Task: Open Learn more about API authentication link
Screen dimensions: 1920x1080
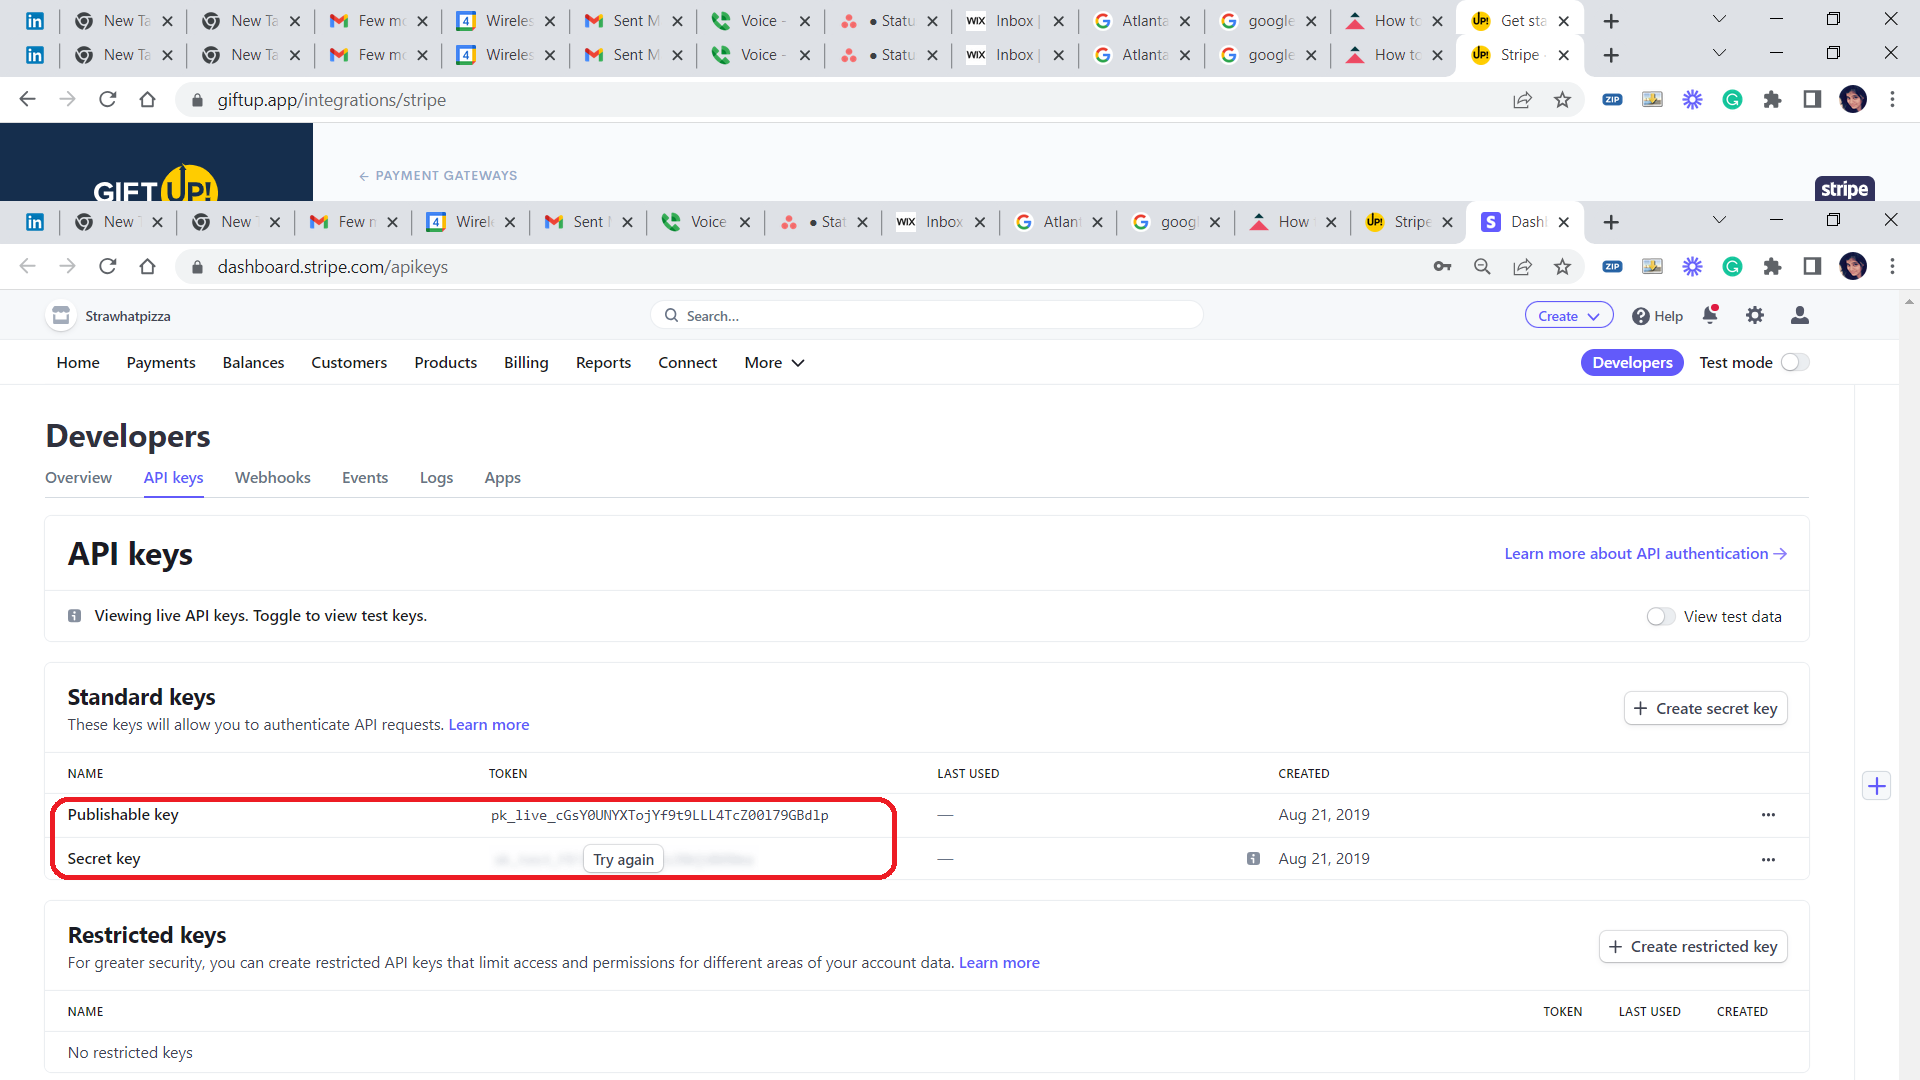Action: [1645, 554]
